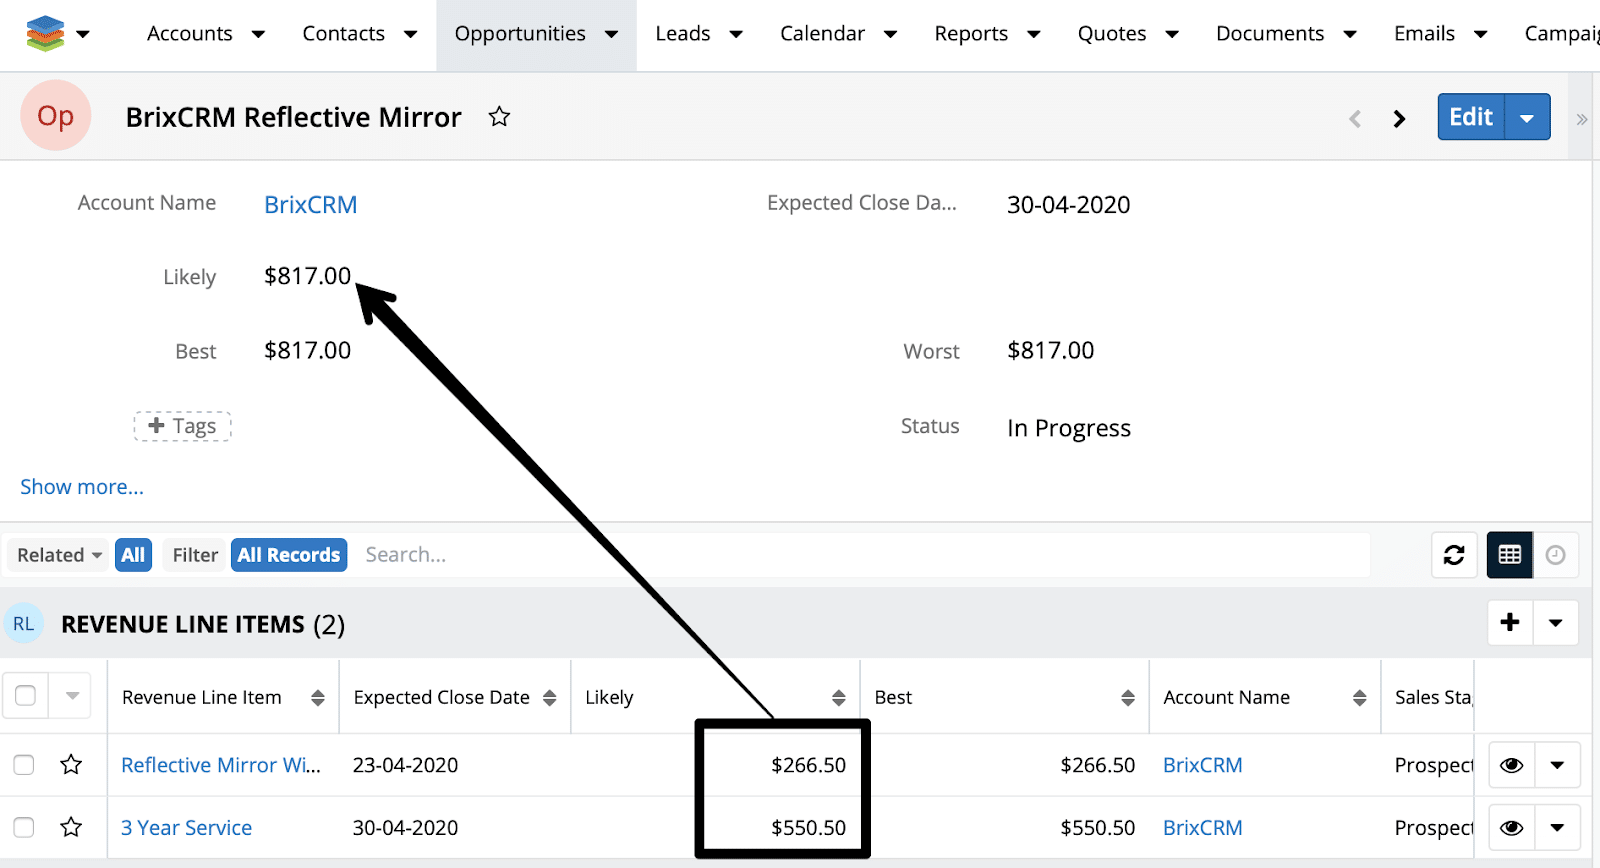Favorite the Reflective Mirror row star
This screenshot has height=868, width=1600.
[x=71, y=765]
